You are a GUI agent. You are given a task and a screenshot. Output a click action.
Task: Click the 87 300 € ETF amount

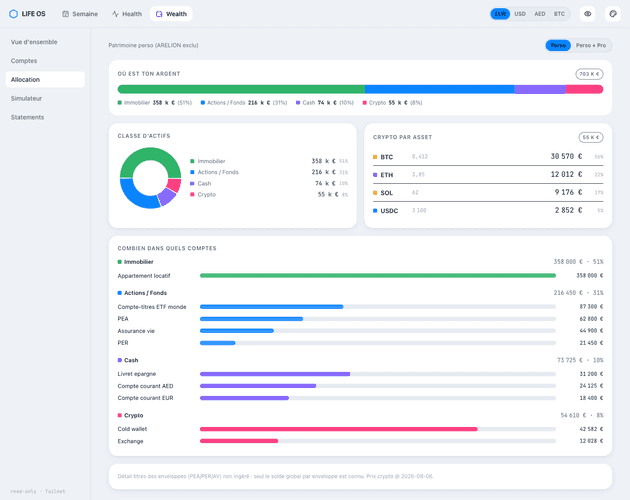pos(591,307)
